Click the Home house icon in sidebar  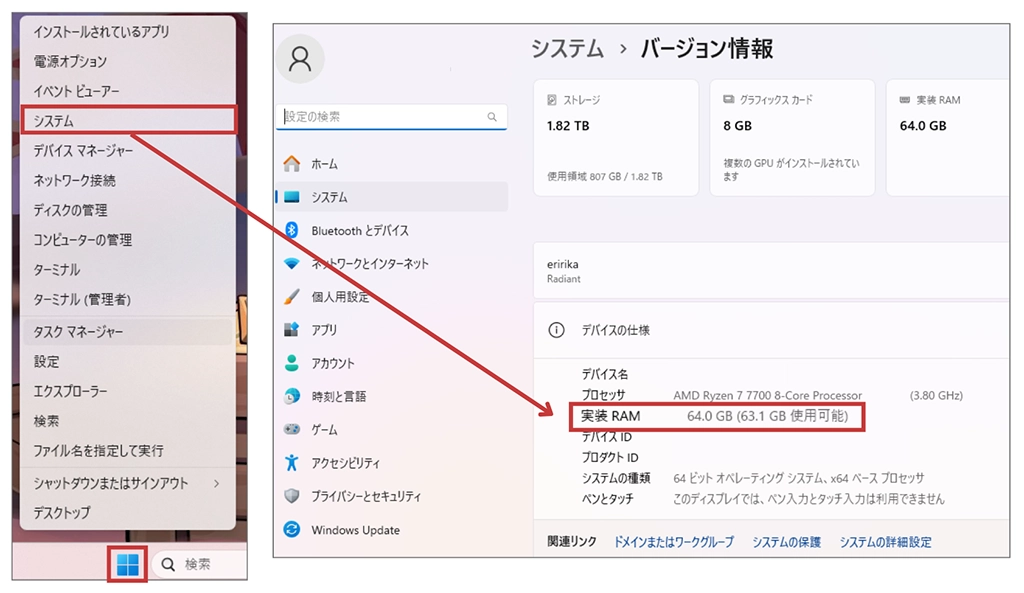coord(292,163)
